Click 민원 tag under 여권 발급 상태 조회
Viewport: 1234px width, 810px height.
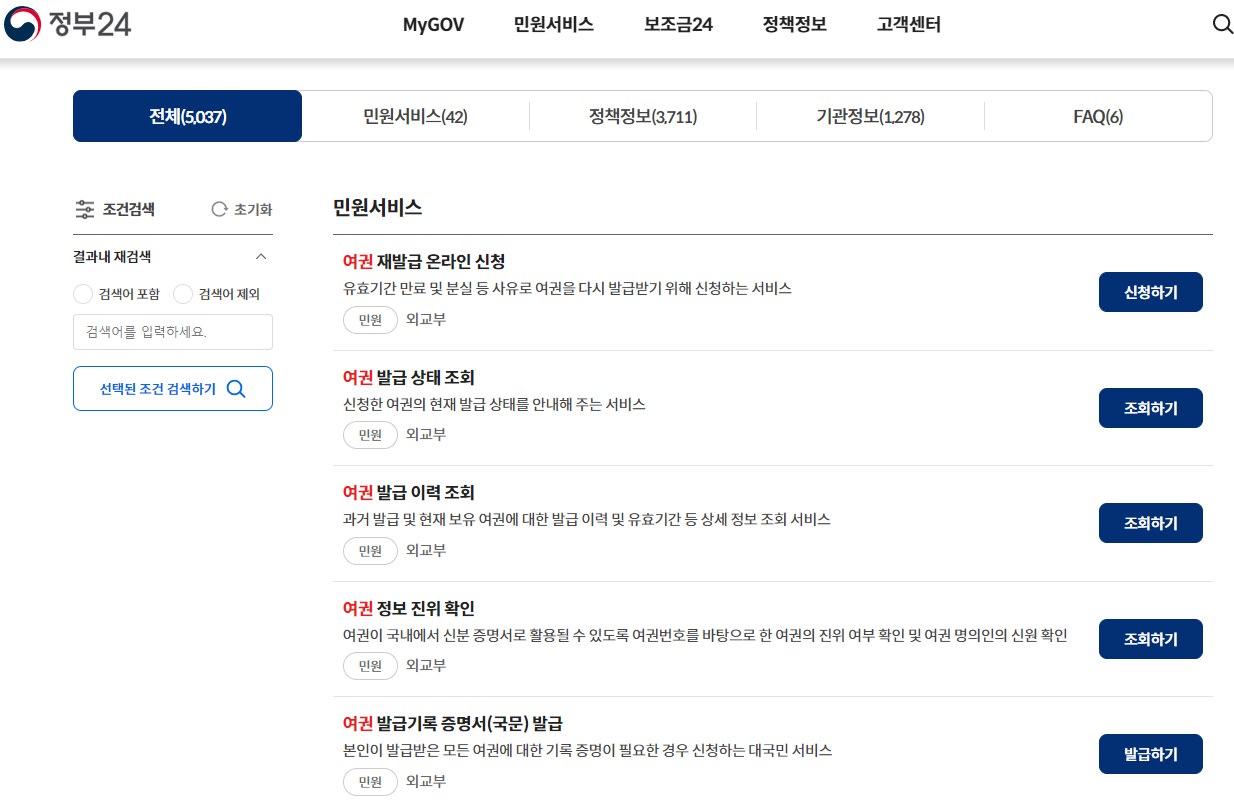[371, 435]
